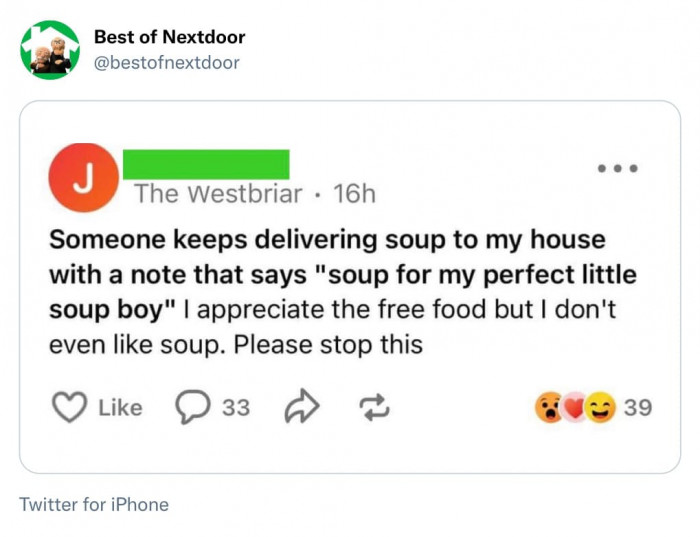The width and height of the screenshot is (700, 537).
Task: Open the comments speech bubble icon
Action: pos(191,407)
